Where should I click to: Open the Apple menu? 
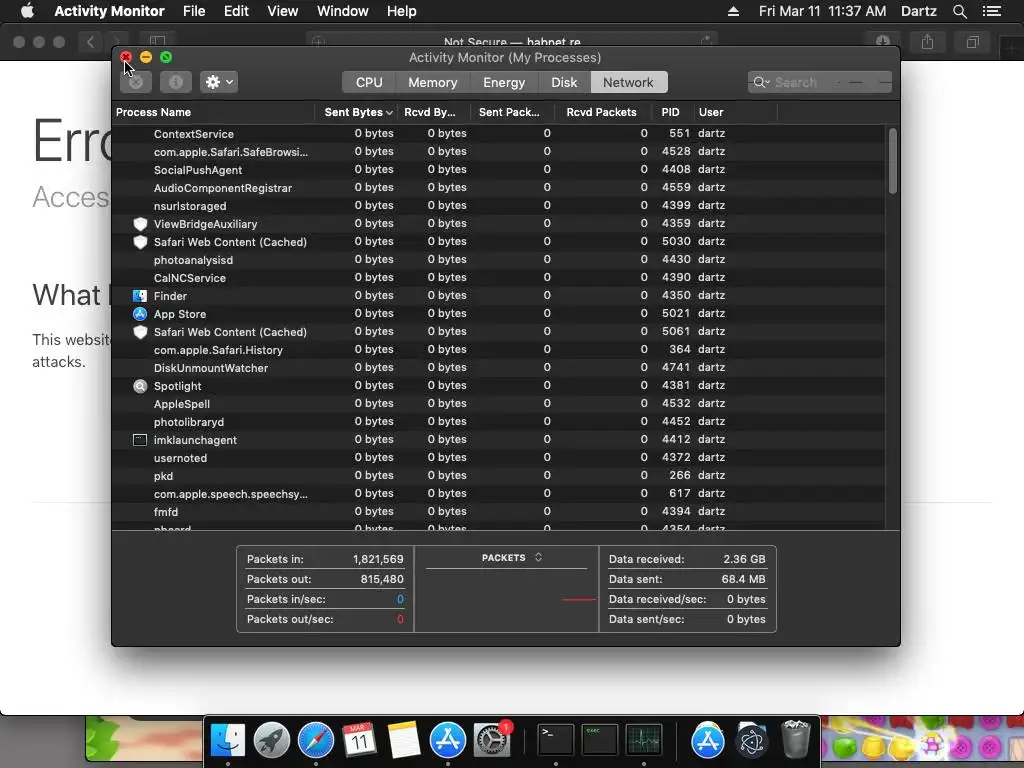(27, 11)
